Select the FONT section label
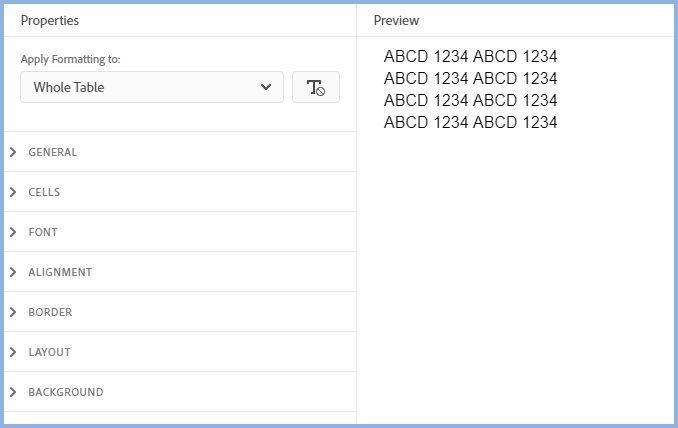This screenshot has height=428, width=678. pos(43,232)
